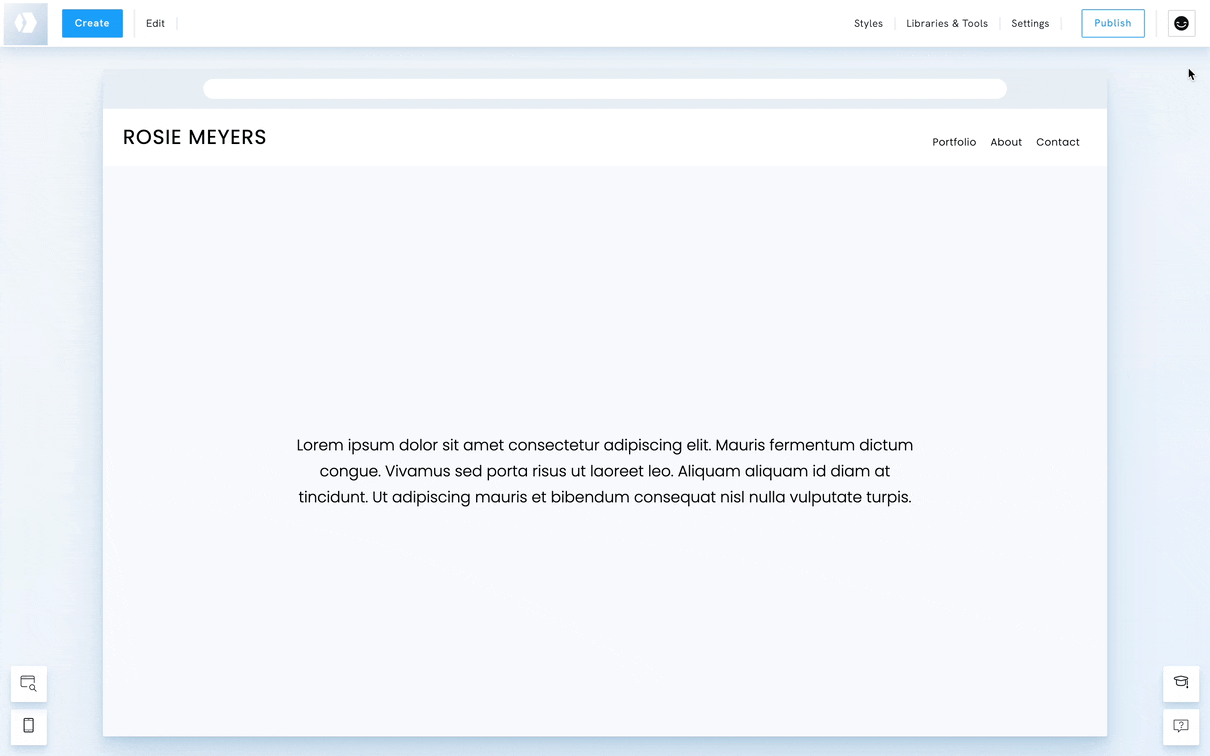Click "Mauris fermentum dictum" in first text line
The image size is (1210, 756).
coord(814,445)
